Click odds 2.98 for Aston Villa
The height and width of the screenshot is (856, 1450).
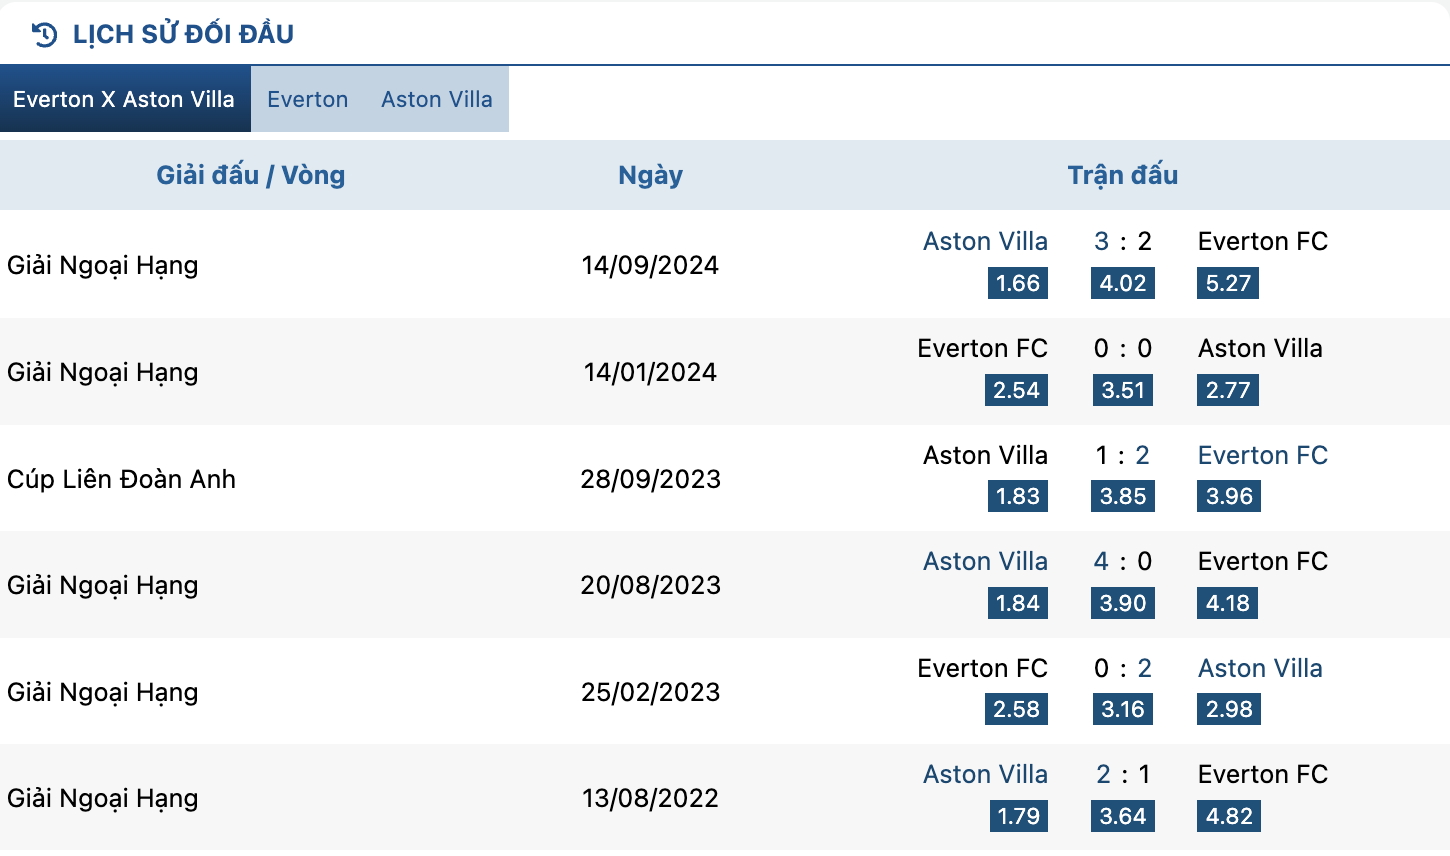[x=1229, y=709]
